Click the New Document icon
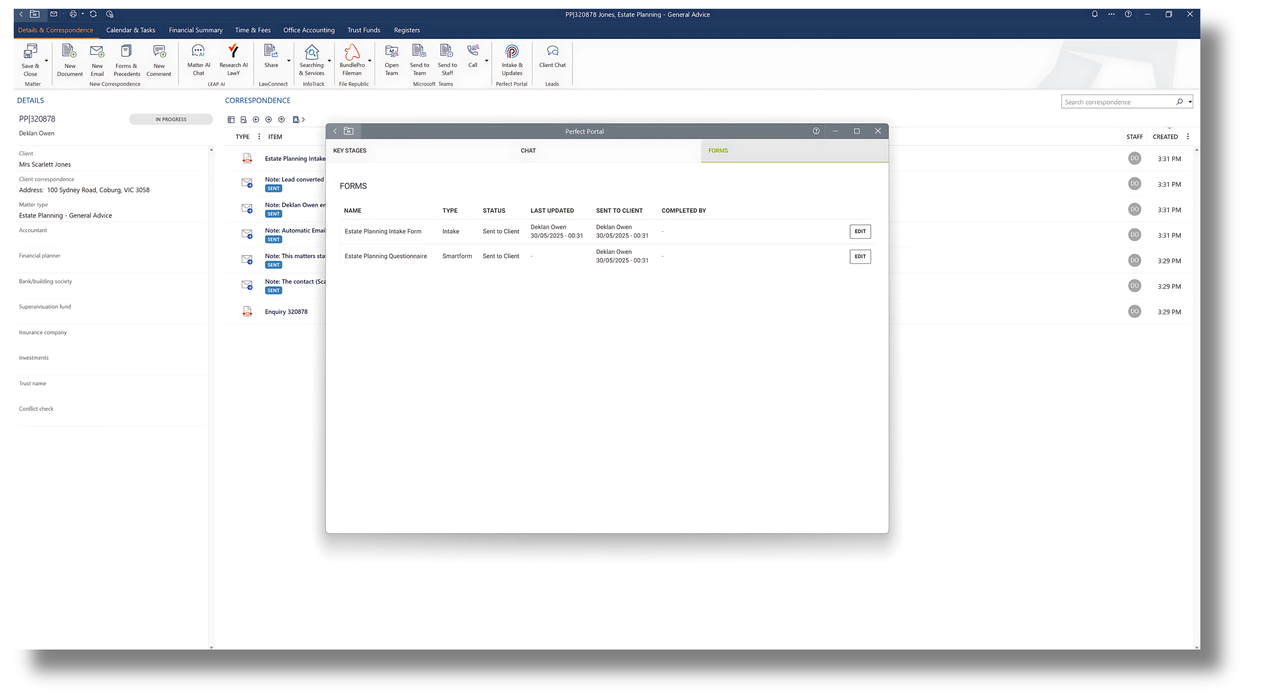The width and height of the screenshot is (1280, 693). (70, 58)
